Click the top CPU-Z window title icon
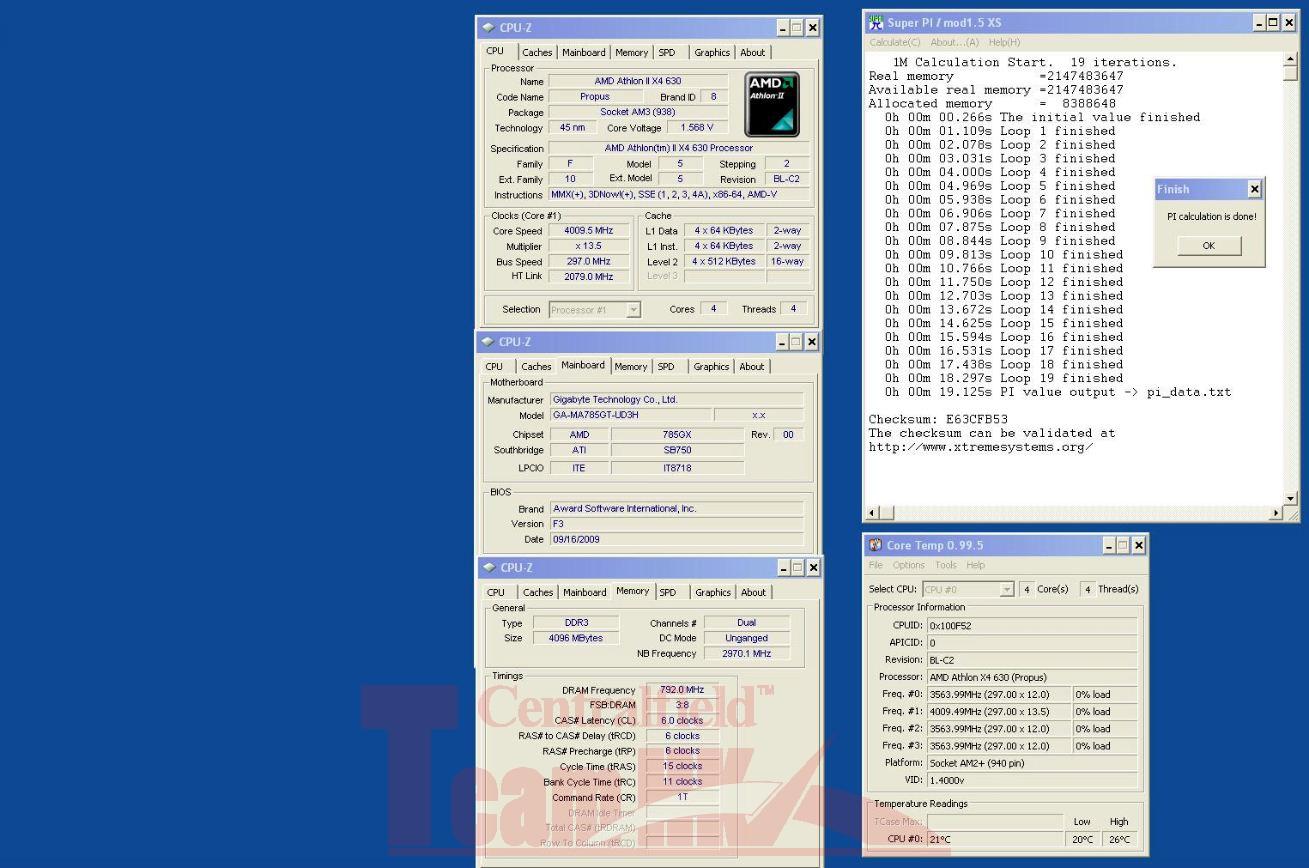The height and width of the screenshot is (868, 1309). (487, 28)
